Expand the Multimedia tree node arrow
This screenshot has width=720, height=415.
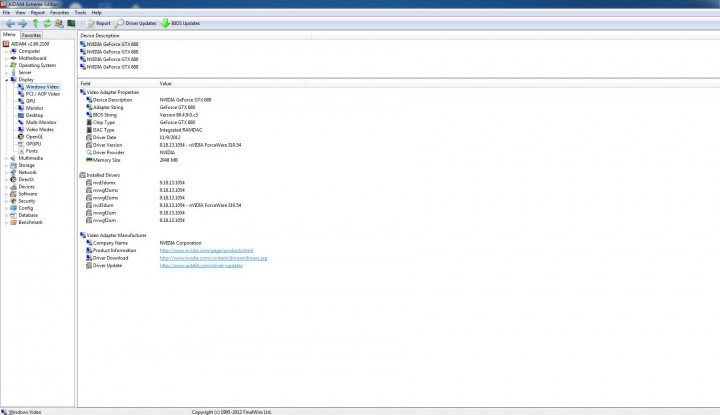click(6, 158)
